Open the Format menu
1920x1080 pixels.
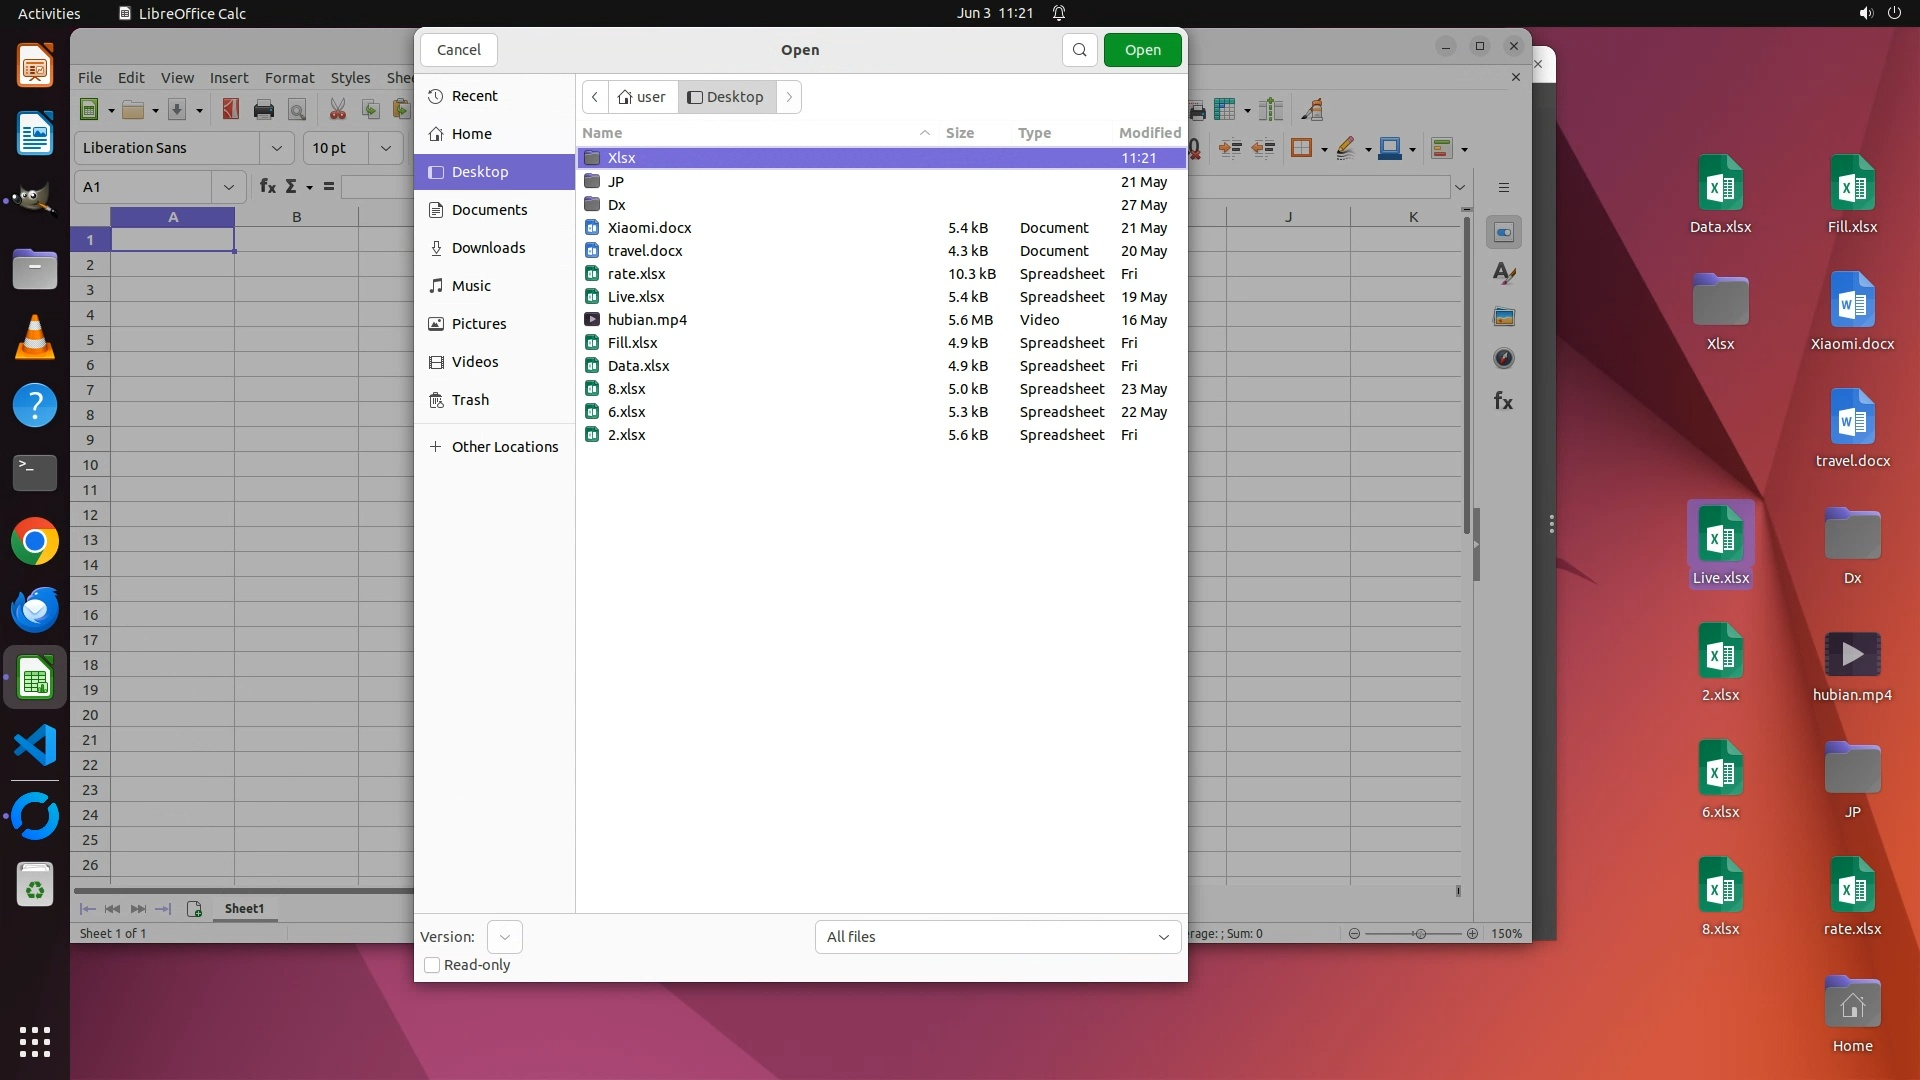tap(289, 78)
